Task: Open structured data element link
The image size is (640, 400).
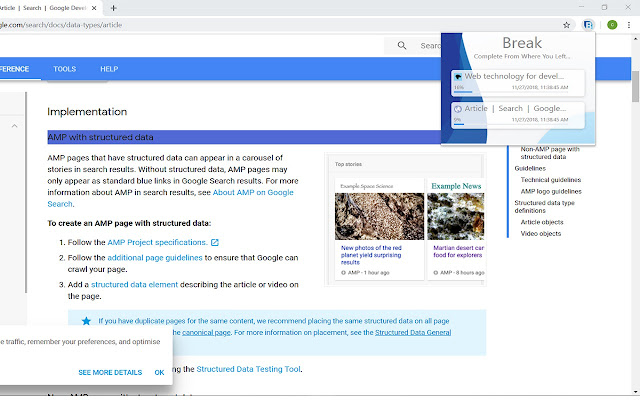Action: (134, 285)
